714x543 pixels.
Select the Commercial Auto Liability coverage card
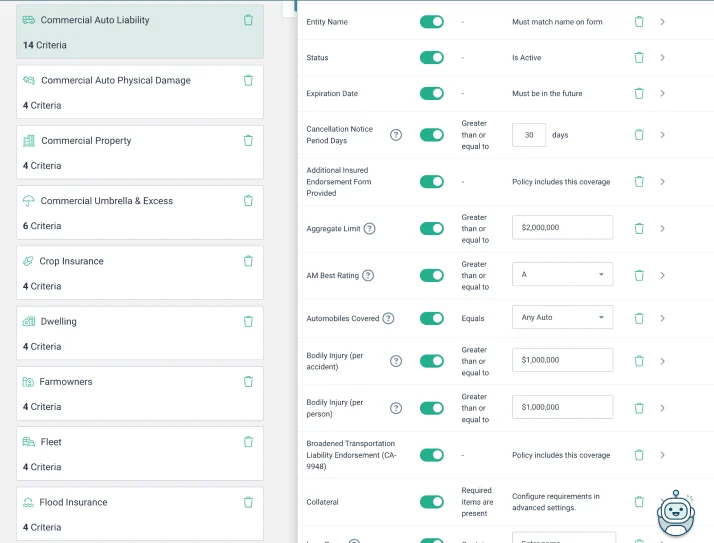[x=140, y=32]
